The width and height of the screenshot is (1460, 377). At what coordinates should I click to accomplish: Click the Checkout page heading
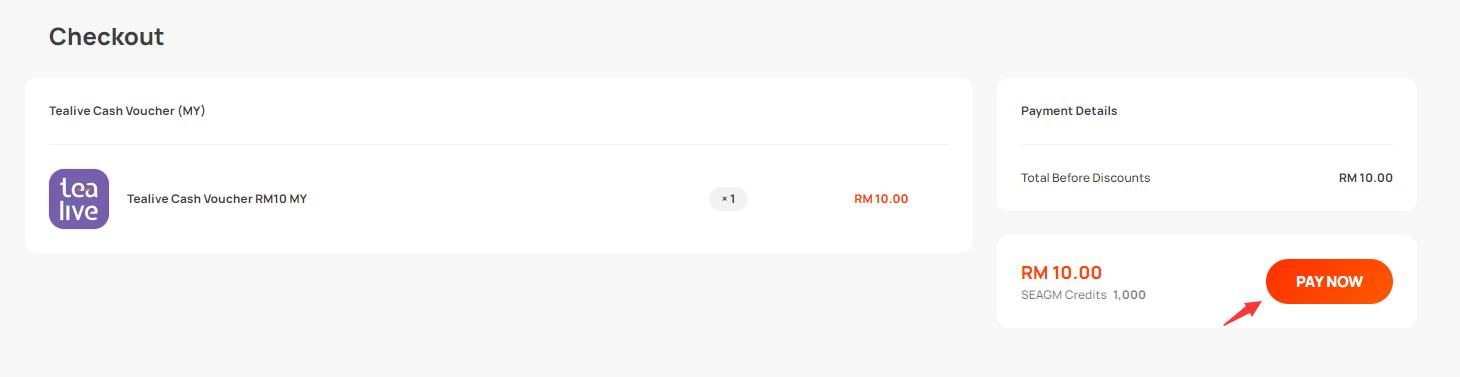point(106,37)
